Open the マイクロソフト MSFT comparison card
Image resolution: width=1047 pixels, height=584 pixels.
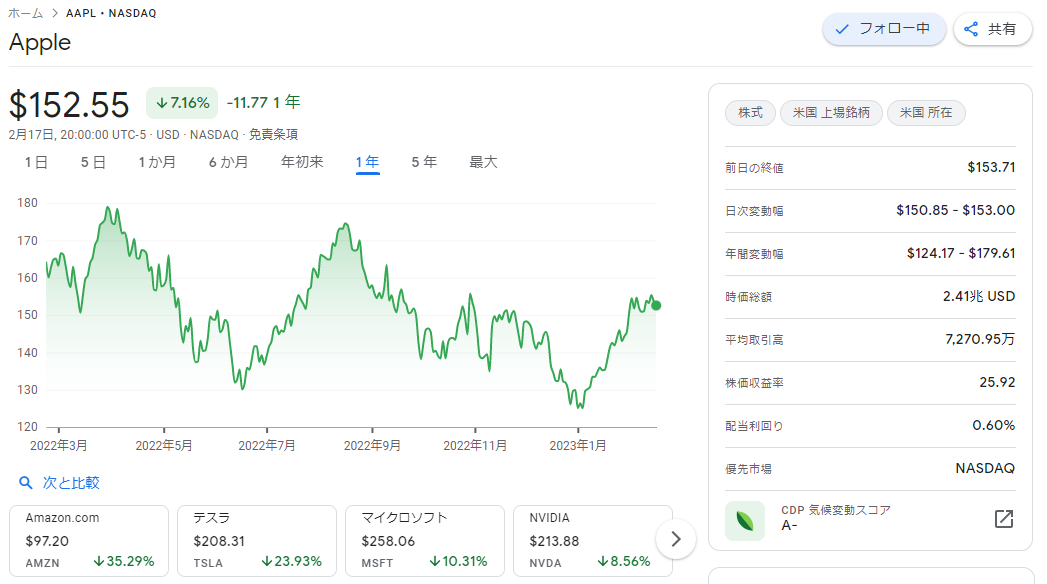coord(425,541)
